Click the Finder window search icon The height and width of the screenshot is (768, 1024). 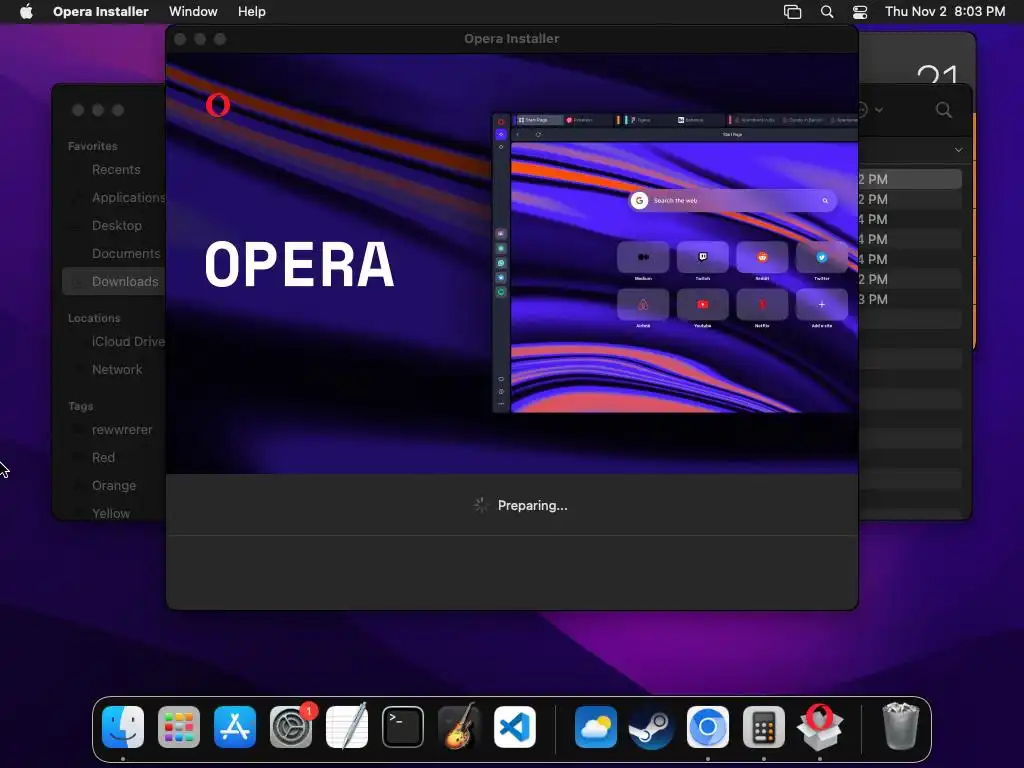[944, 110]
